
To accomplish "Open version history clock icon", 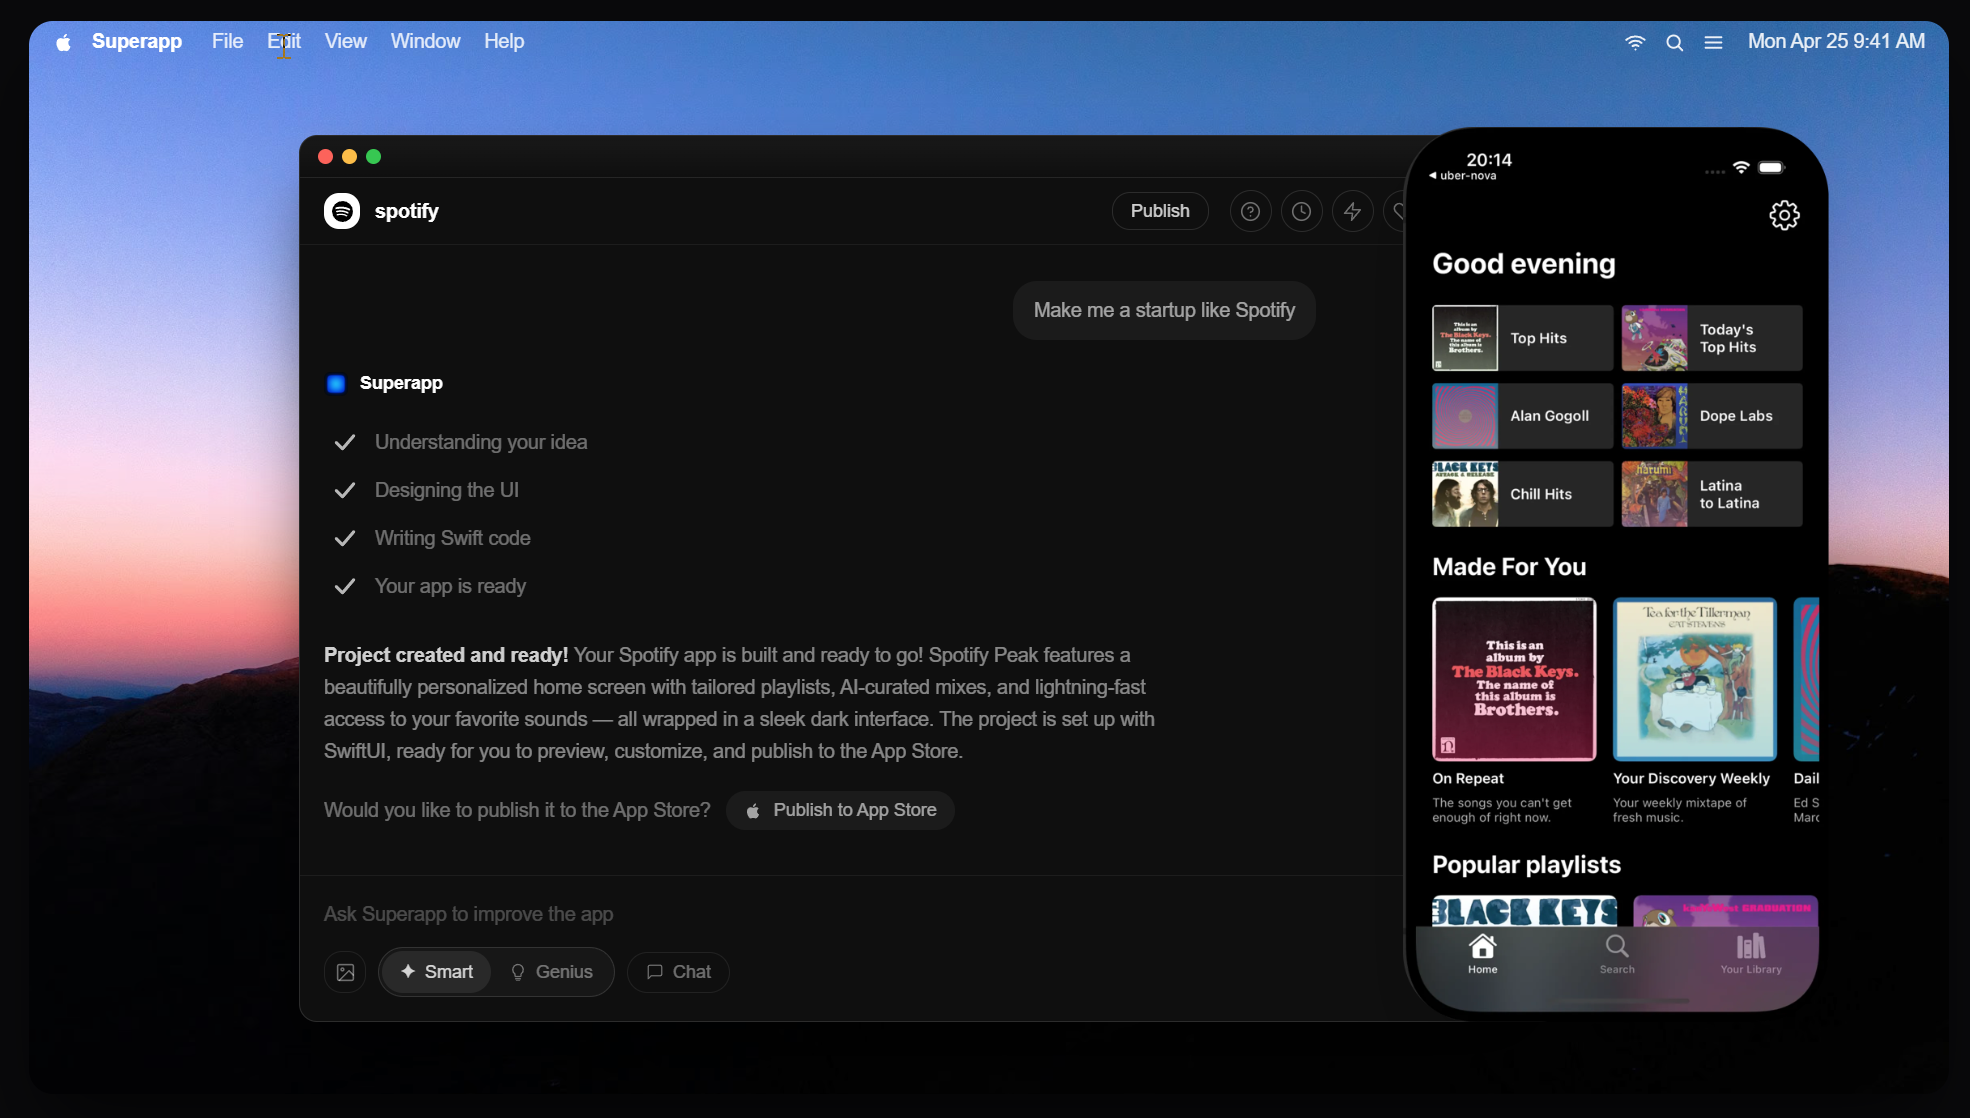I will 1301,211.
